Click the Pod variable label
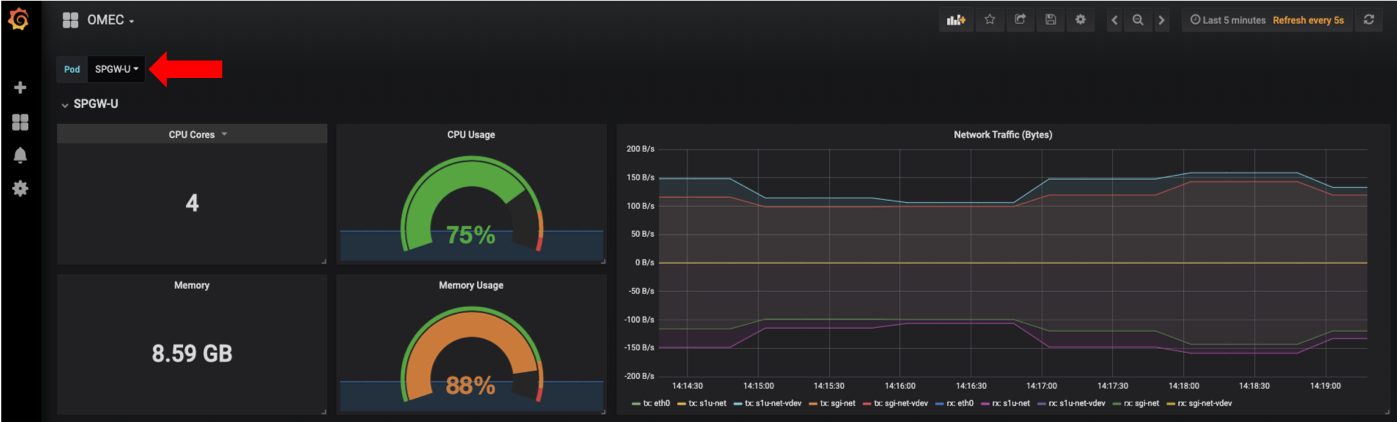This screenshot has width=1397, height=422. click(x=72, y=69)
